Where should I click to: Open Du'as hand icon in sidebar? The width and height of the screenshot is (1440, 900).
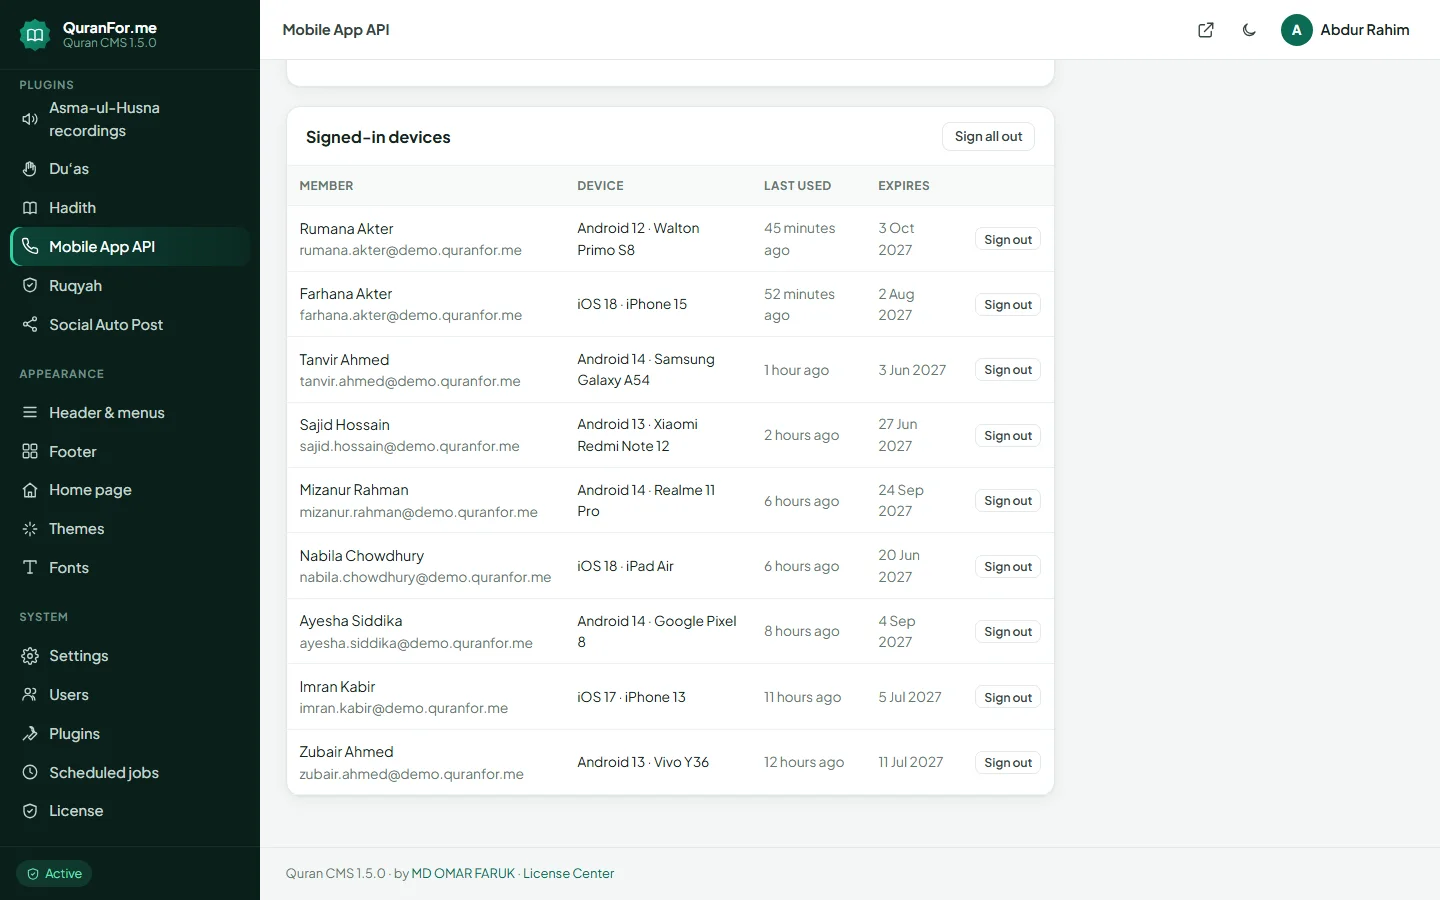click(x=30, y=169)
